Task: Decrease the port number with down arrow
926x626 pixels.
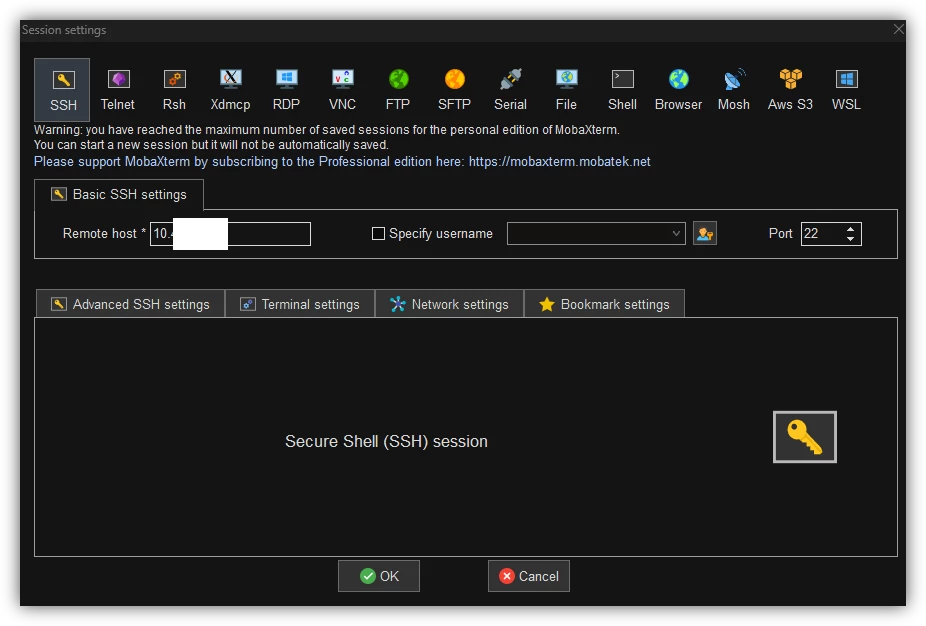Action: click(x=850, y=239)
